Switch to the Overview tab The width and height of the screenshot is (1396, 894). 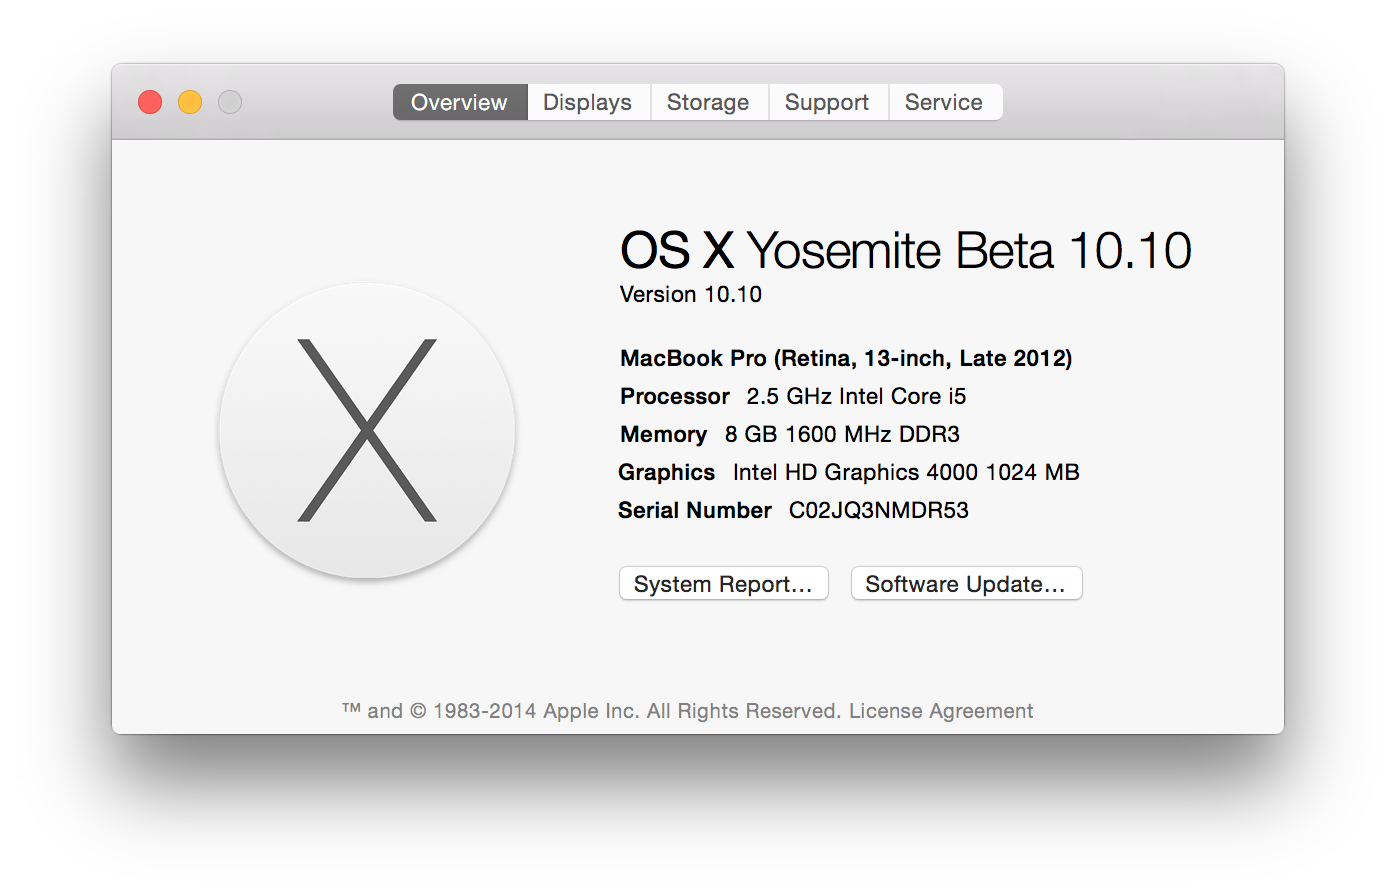(x=459, y=102)
